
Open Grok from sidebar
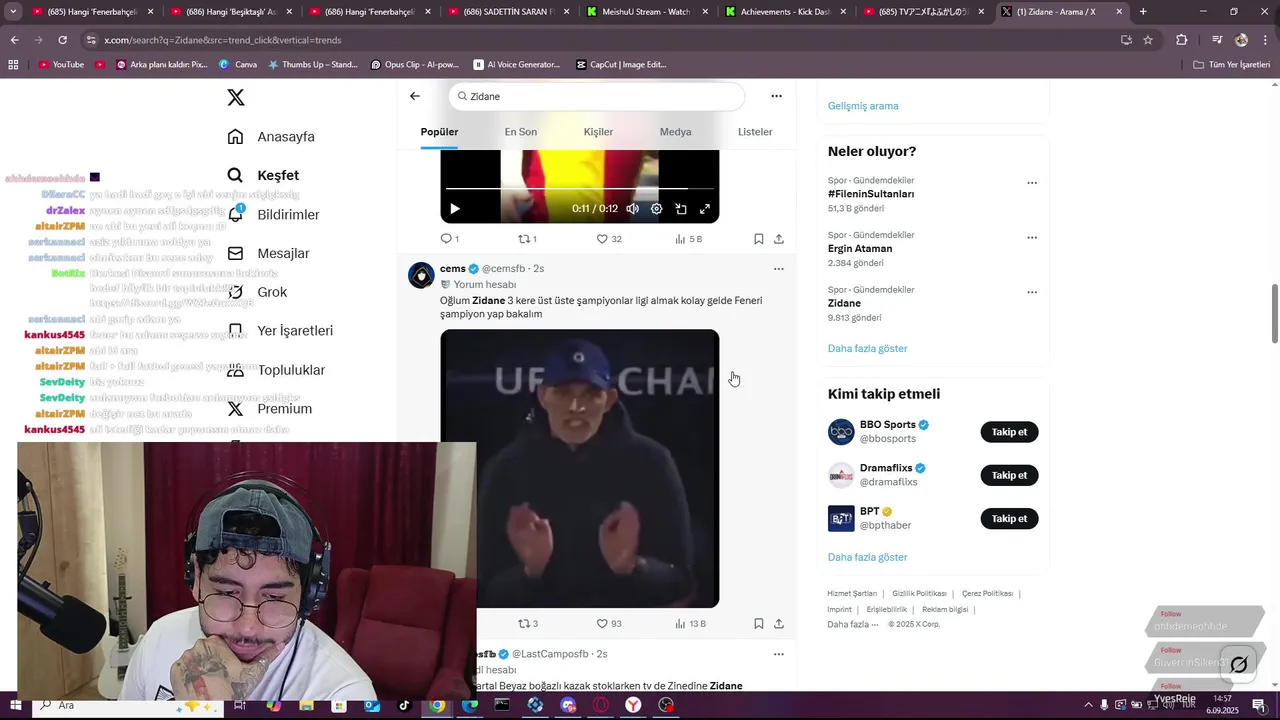click(257, 292)
